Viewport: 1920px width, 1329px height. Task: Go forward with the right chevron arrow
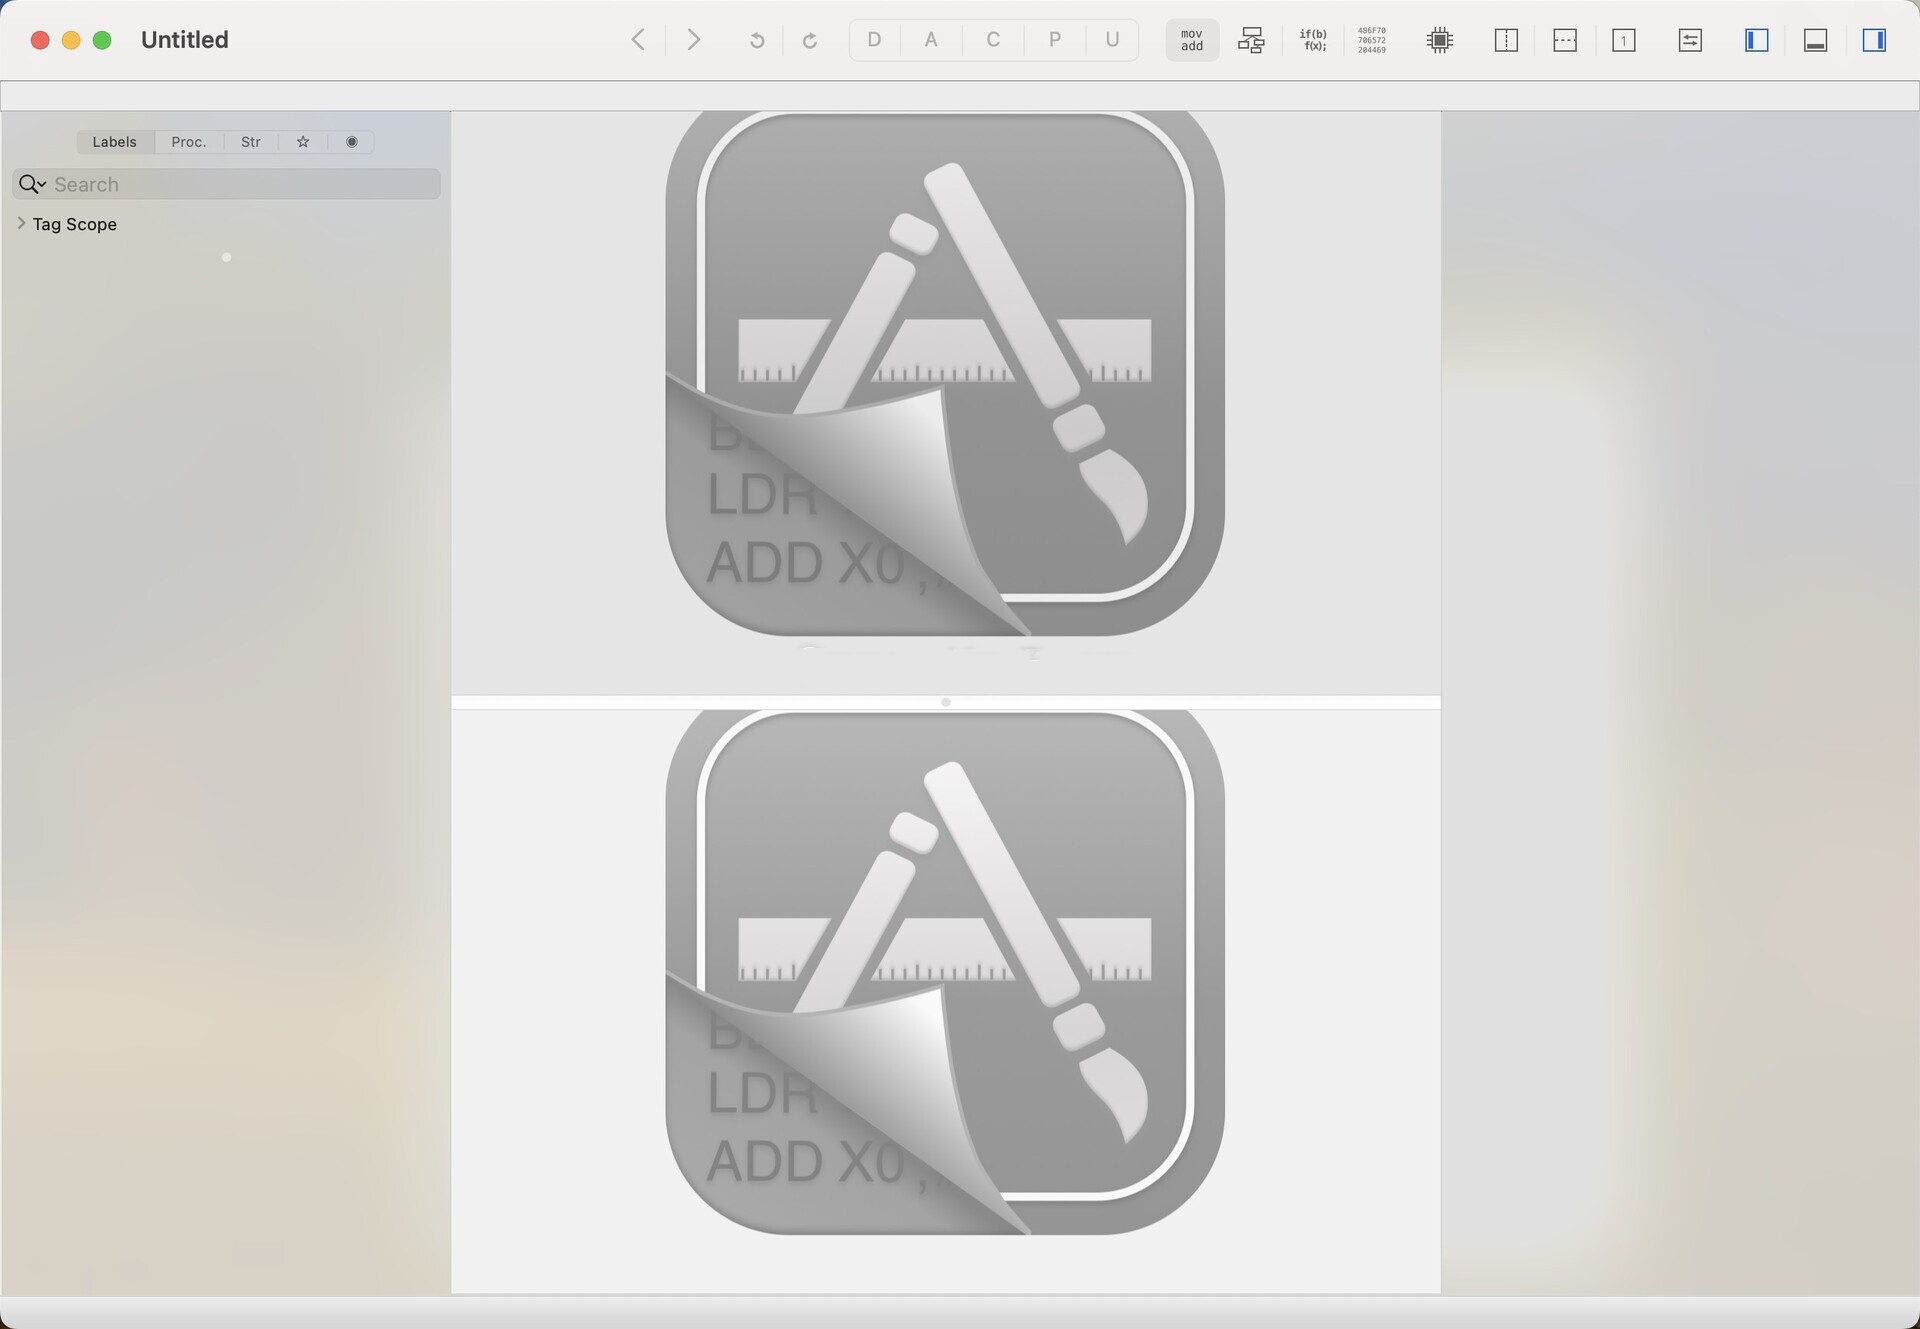point(693,40)
